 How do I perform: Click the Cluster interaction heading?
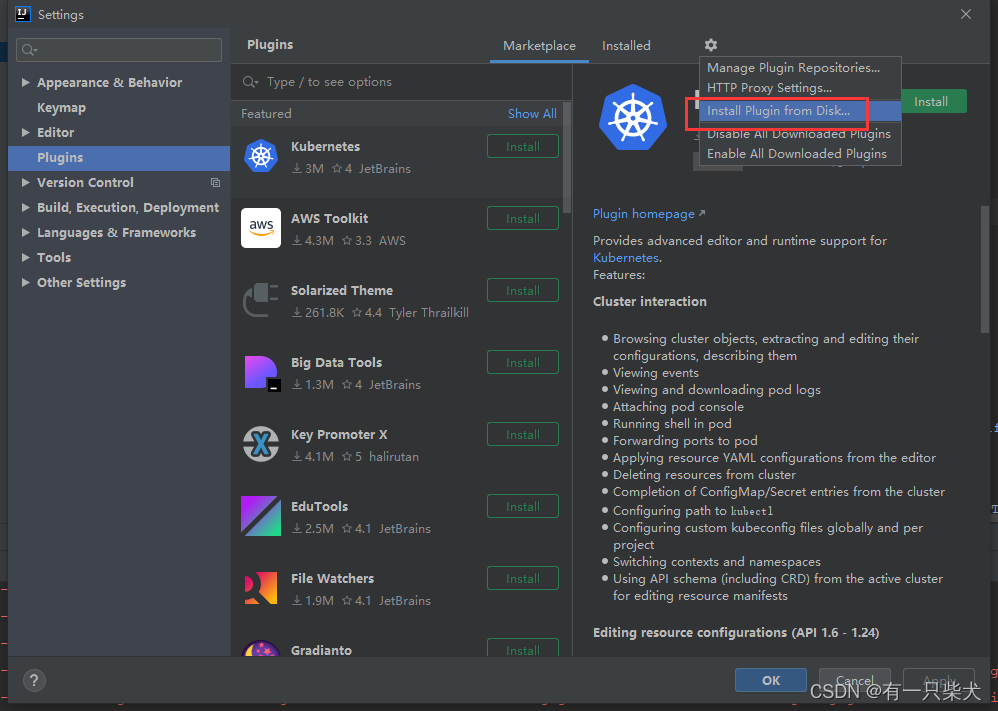pos(650,302)
